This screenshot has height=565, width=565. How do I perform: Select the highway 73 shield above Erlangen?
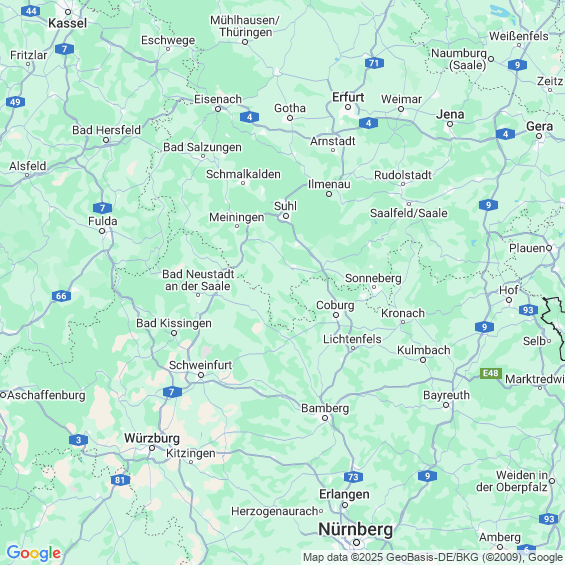tap(353, 477)
